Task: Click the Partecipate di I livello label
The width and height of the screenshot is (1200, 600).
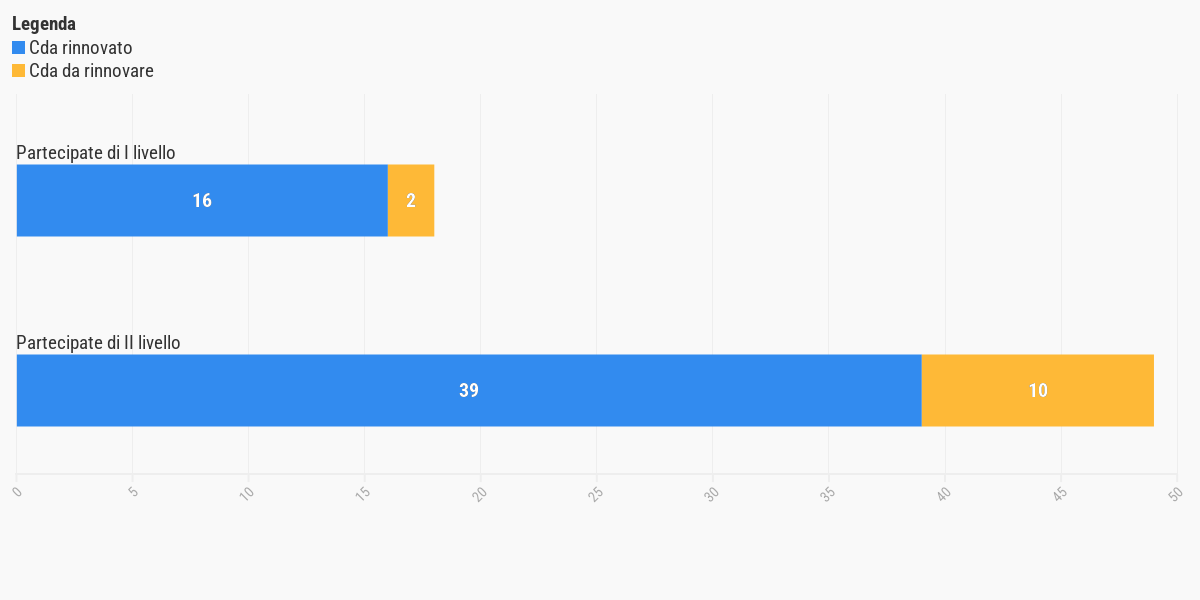Action: pos(96,153)
